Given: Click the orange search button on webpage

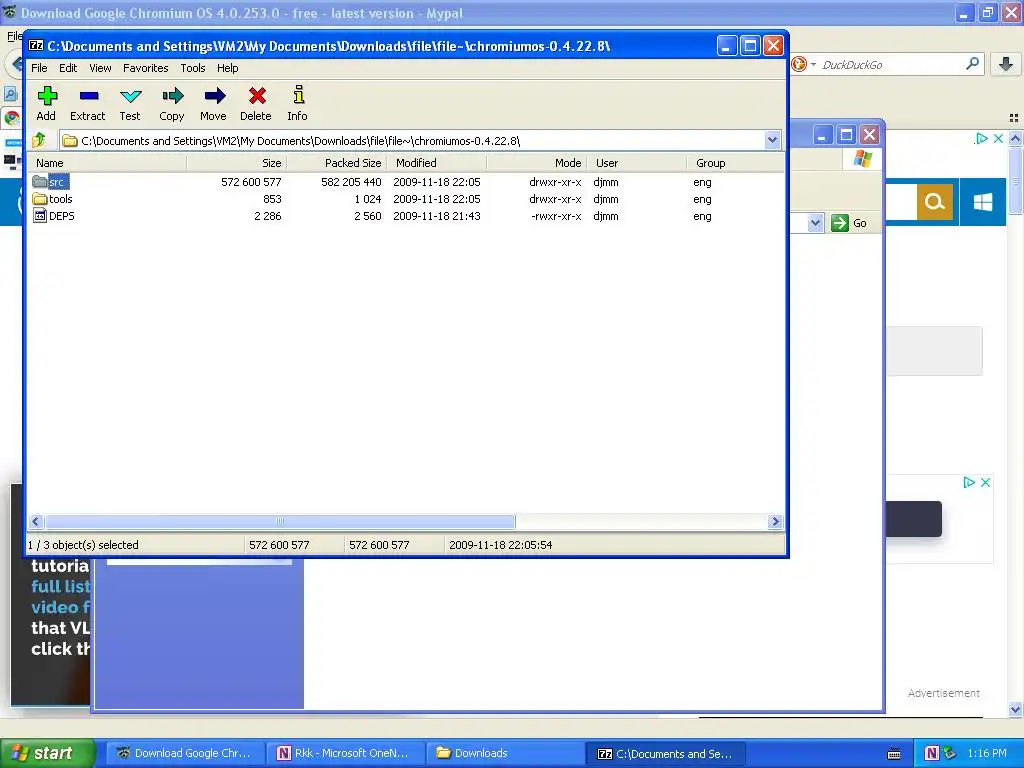Looking at the screenshot, I should click(x=935, y=202).
